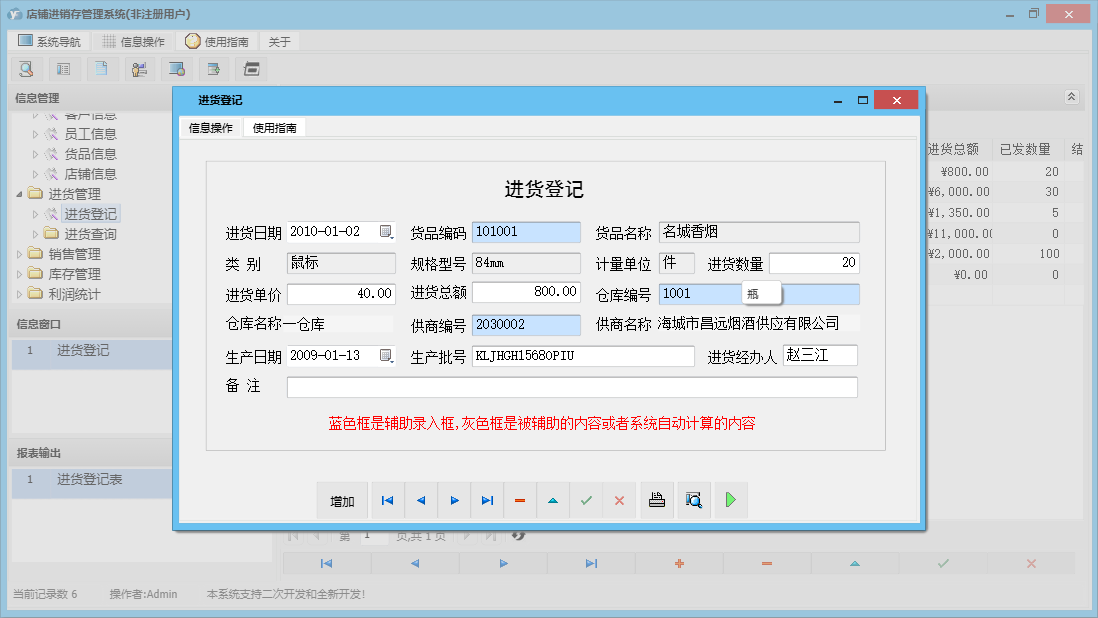This screenshot has width=1098, height=618.
Task: Open the 进货日期 calendar date picker
Action: coord(387,231)
